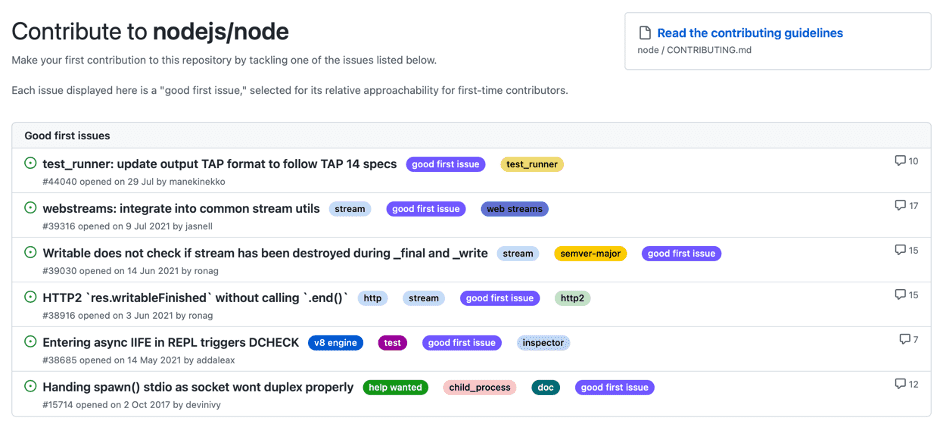Open issue about TAP 14 specs
This screenshot has width=941, height=427.
(x=219, y=164)
